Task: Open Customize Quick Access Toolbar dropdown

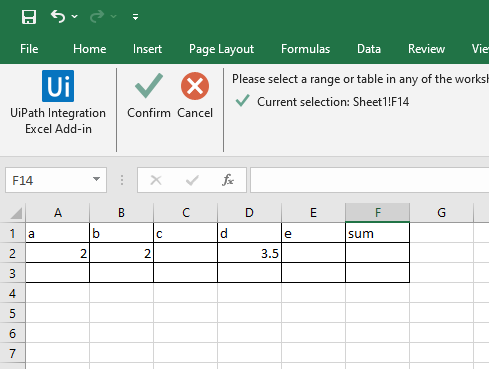Action: tap(135, 17)
